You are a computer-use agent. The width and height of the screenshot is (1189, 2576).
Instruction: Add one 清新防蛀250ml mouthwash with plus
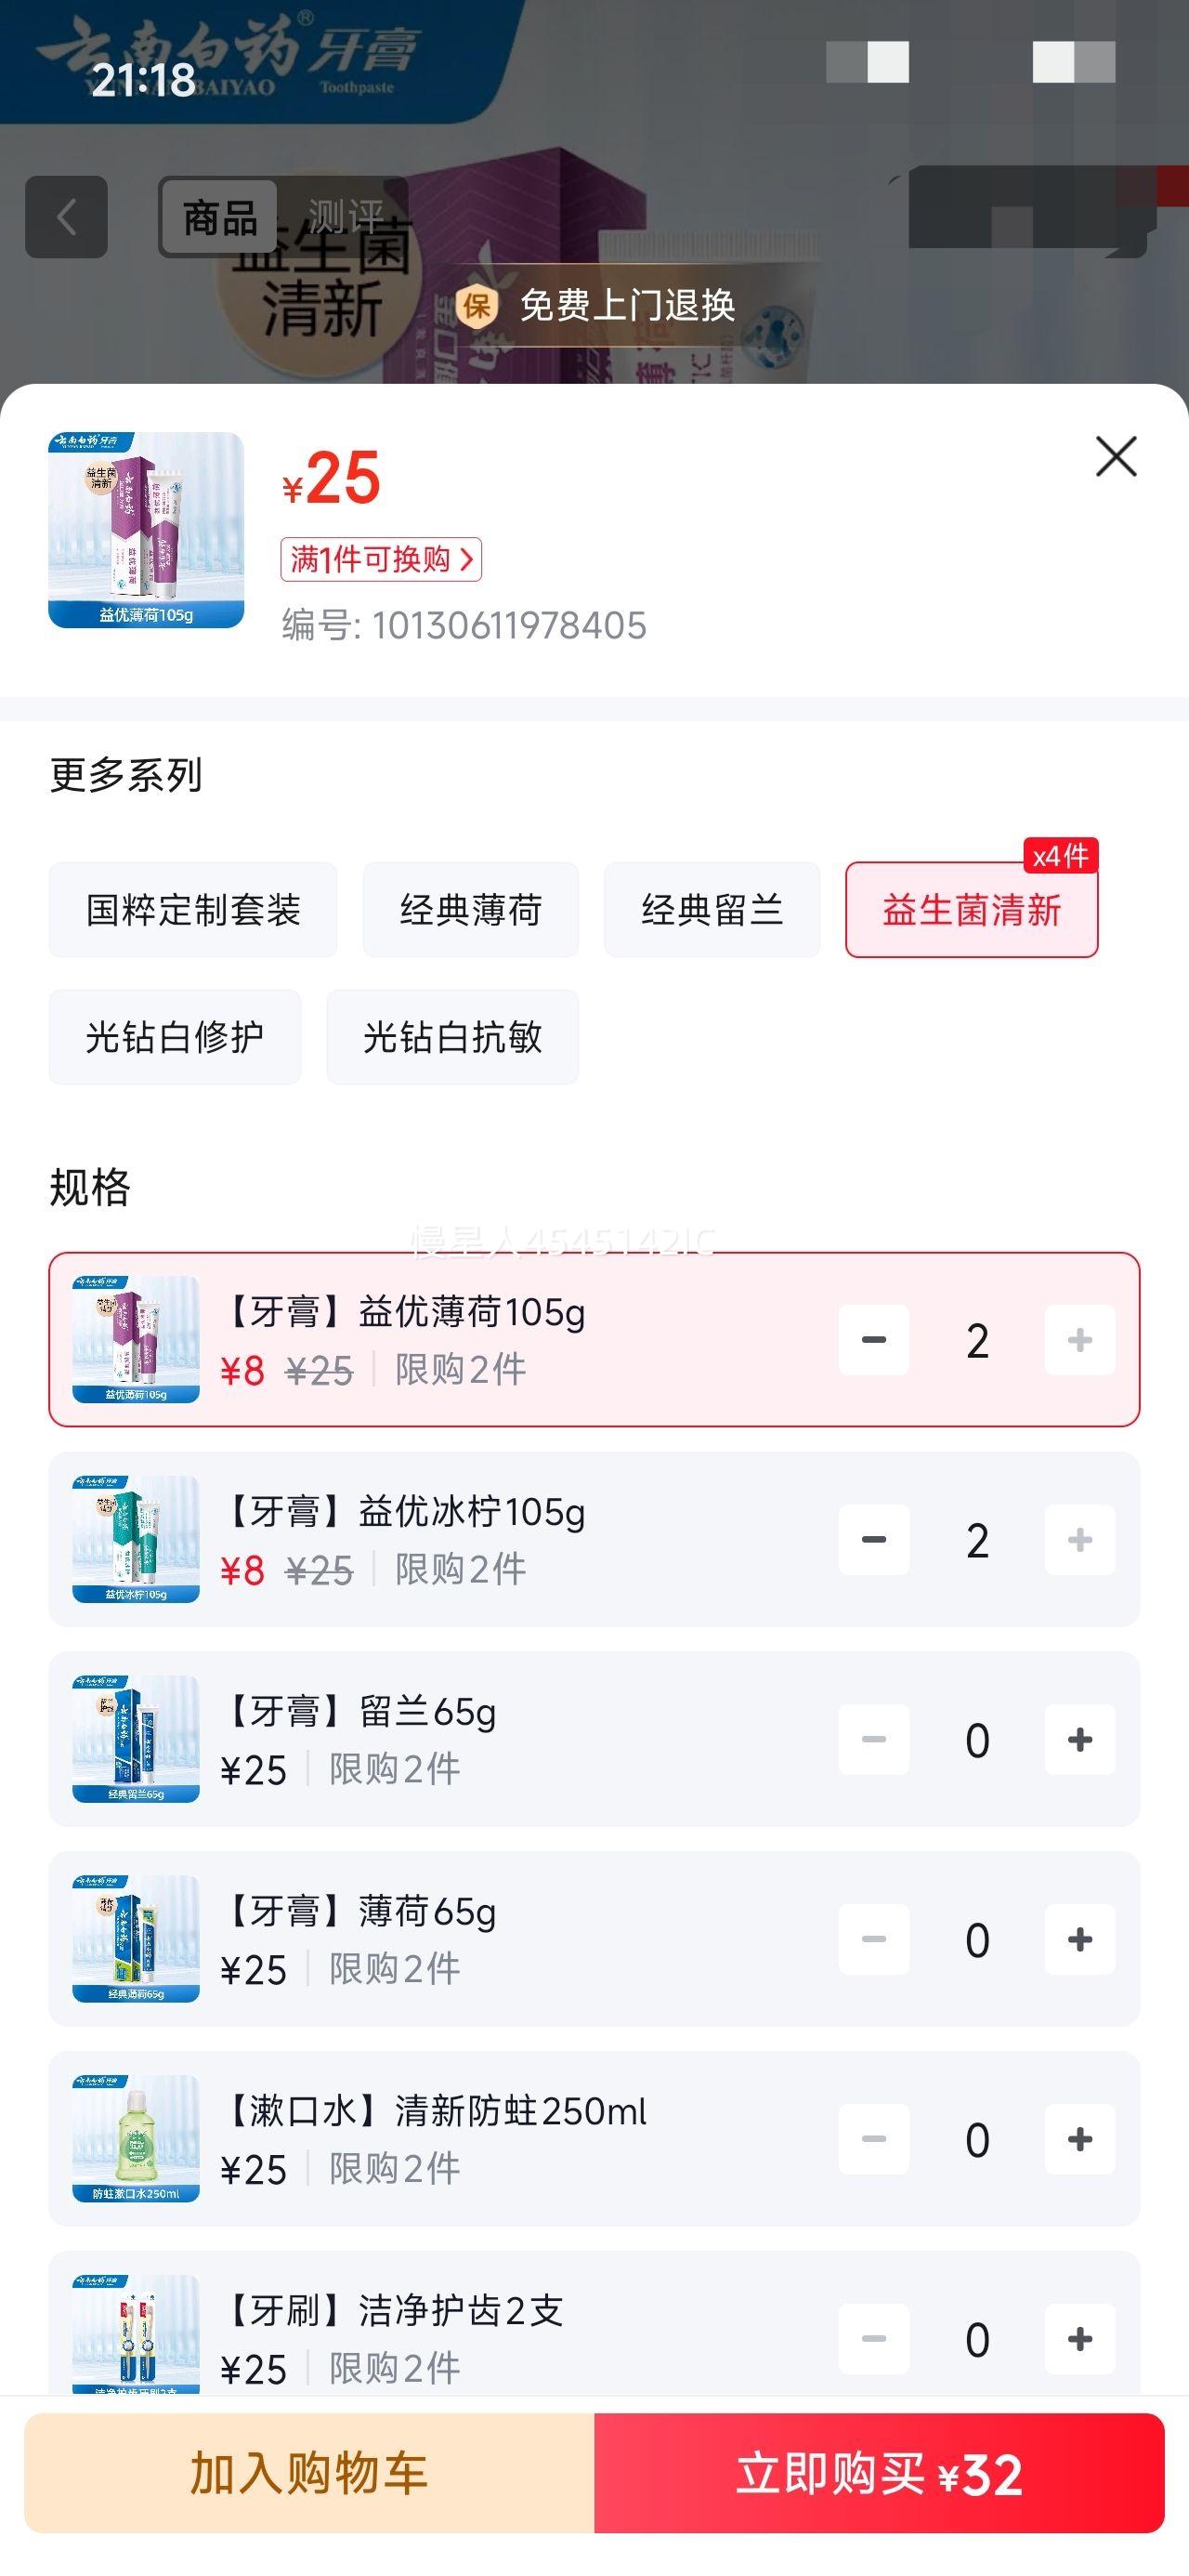coord(1079,2139)
